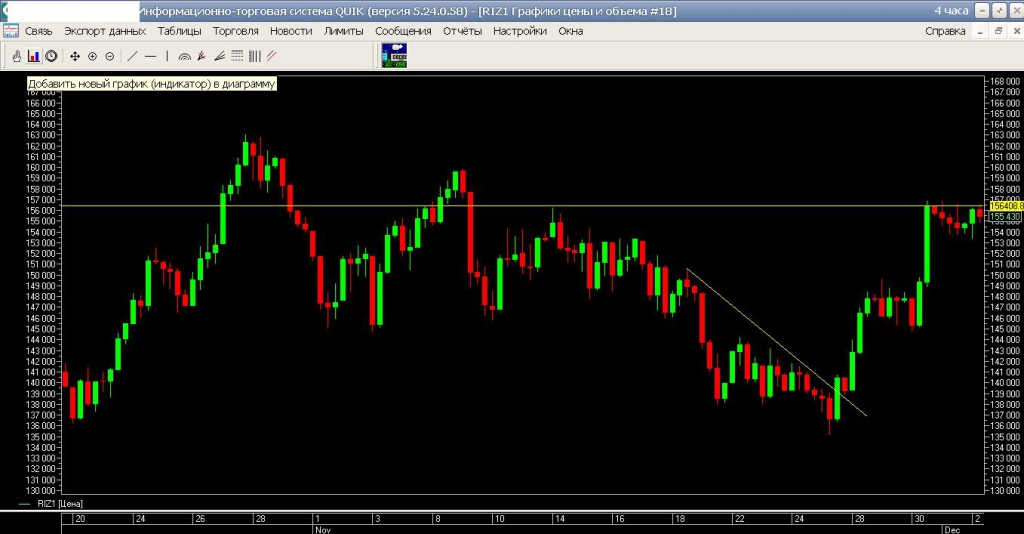The width and height of the screenshot is (1024, 534).
Task: Open the Таблицы menu
Action: 179,31
